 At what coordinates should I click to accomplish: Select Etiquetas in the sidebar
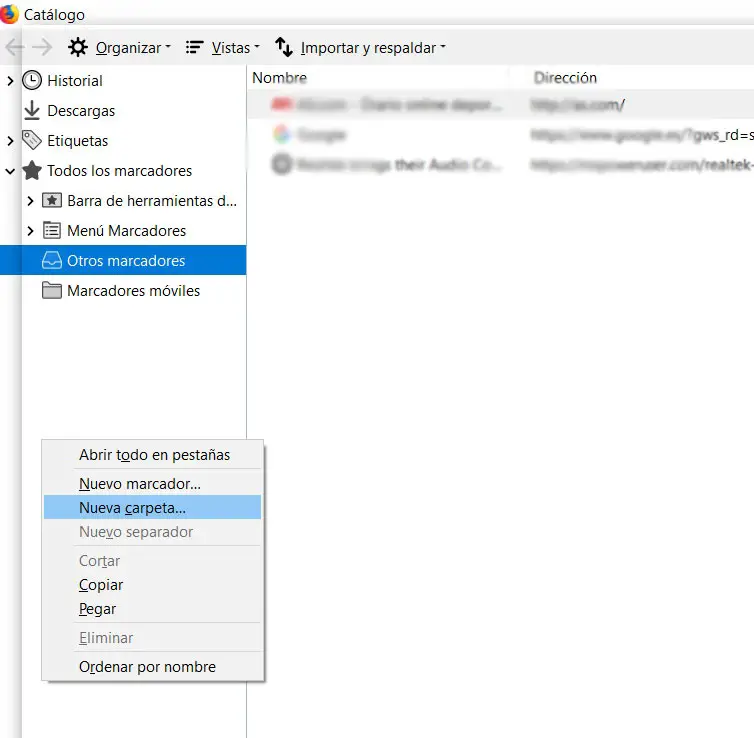point(77,141)
